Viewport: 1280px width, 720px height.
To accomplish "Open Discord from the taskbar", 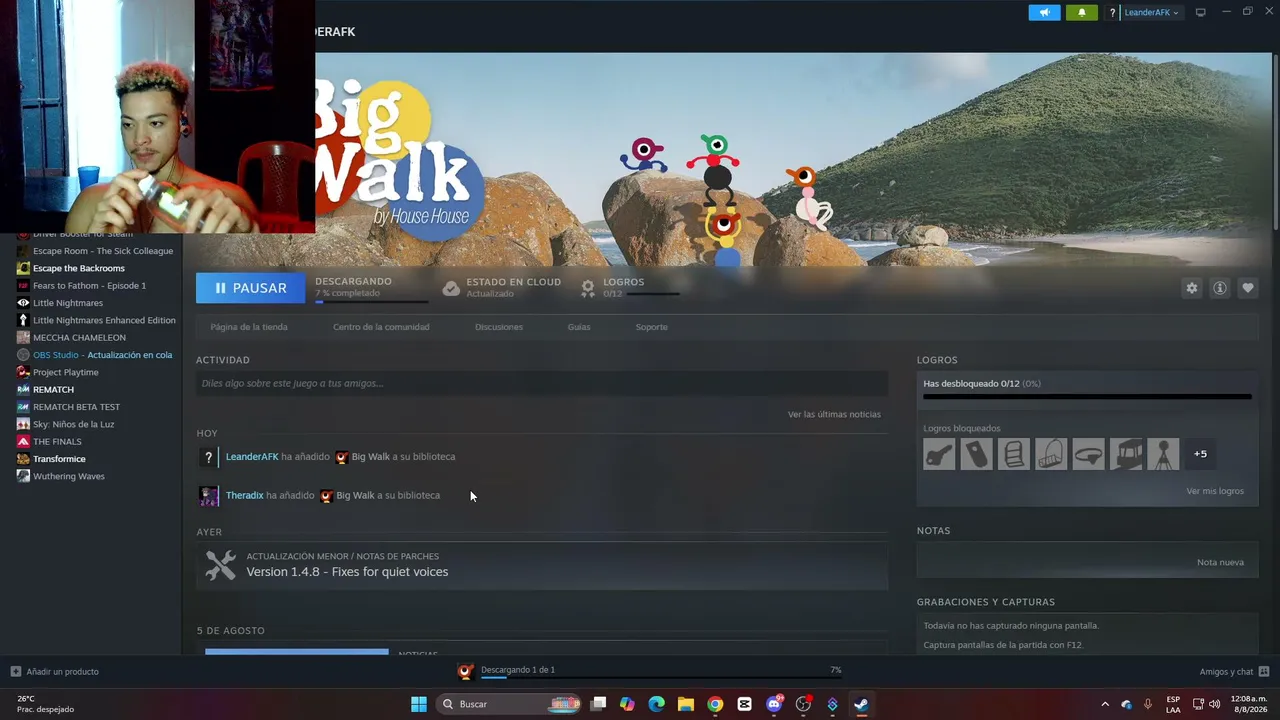I will (x=774, y=704).
